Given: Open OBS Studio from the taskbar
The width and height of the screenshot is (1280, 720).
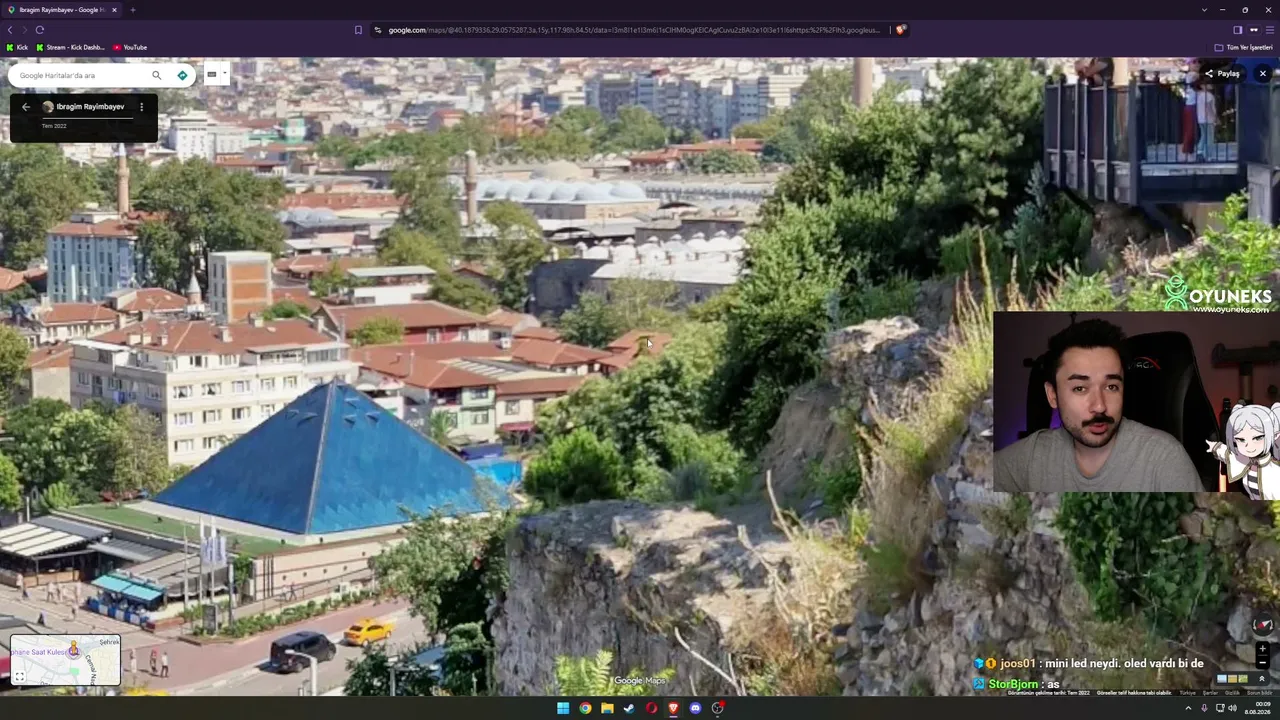Looking at the screenshot, I should [717, 708].
